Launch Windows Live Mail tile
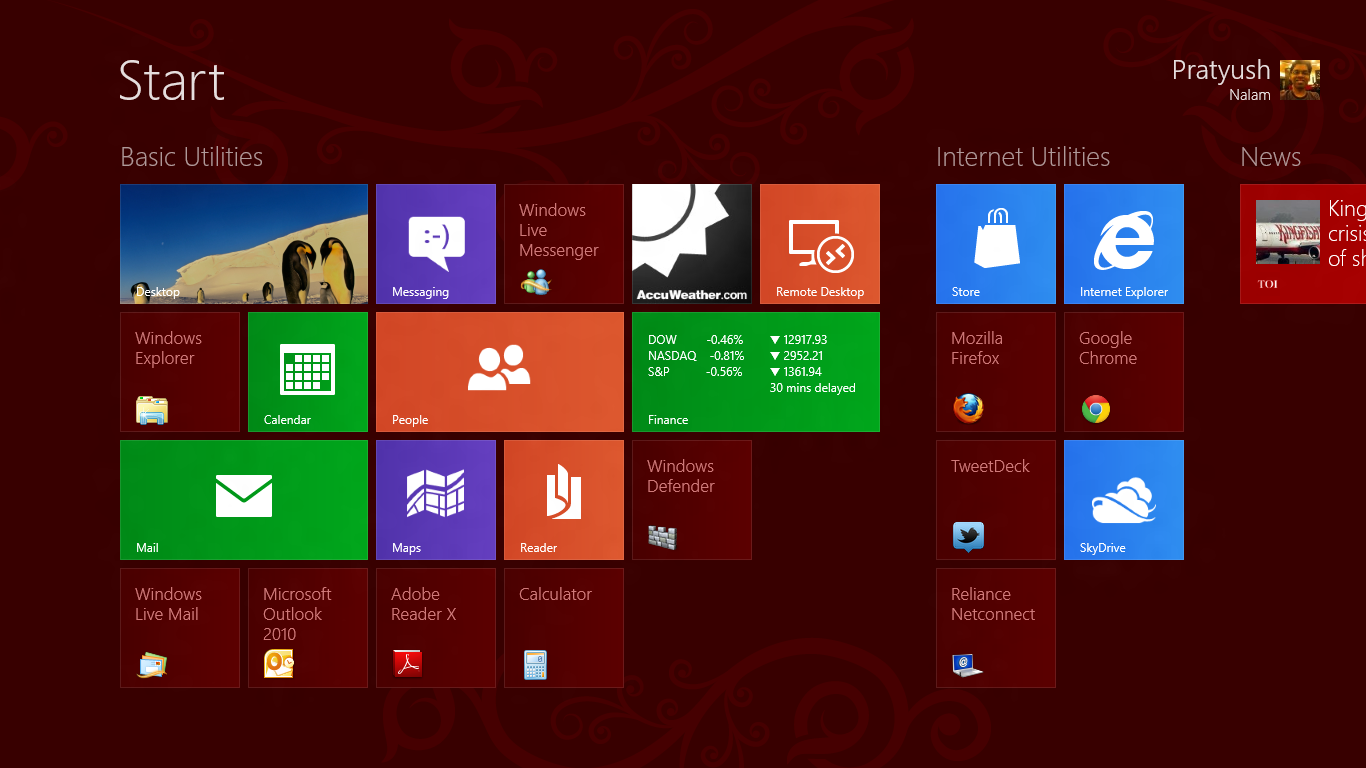1366x768 pixels. [x=180, y=628]
